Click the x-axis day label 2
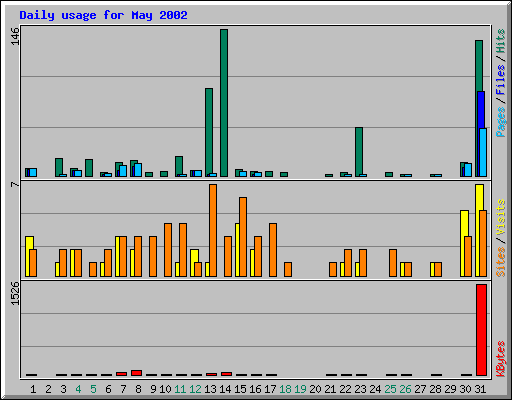 pos(48,389)
